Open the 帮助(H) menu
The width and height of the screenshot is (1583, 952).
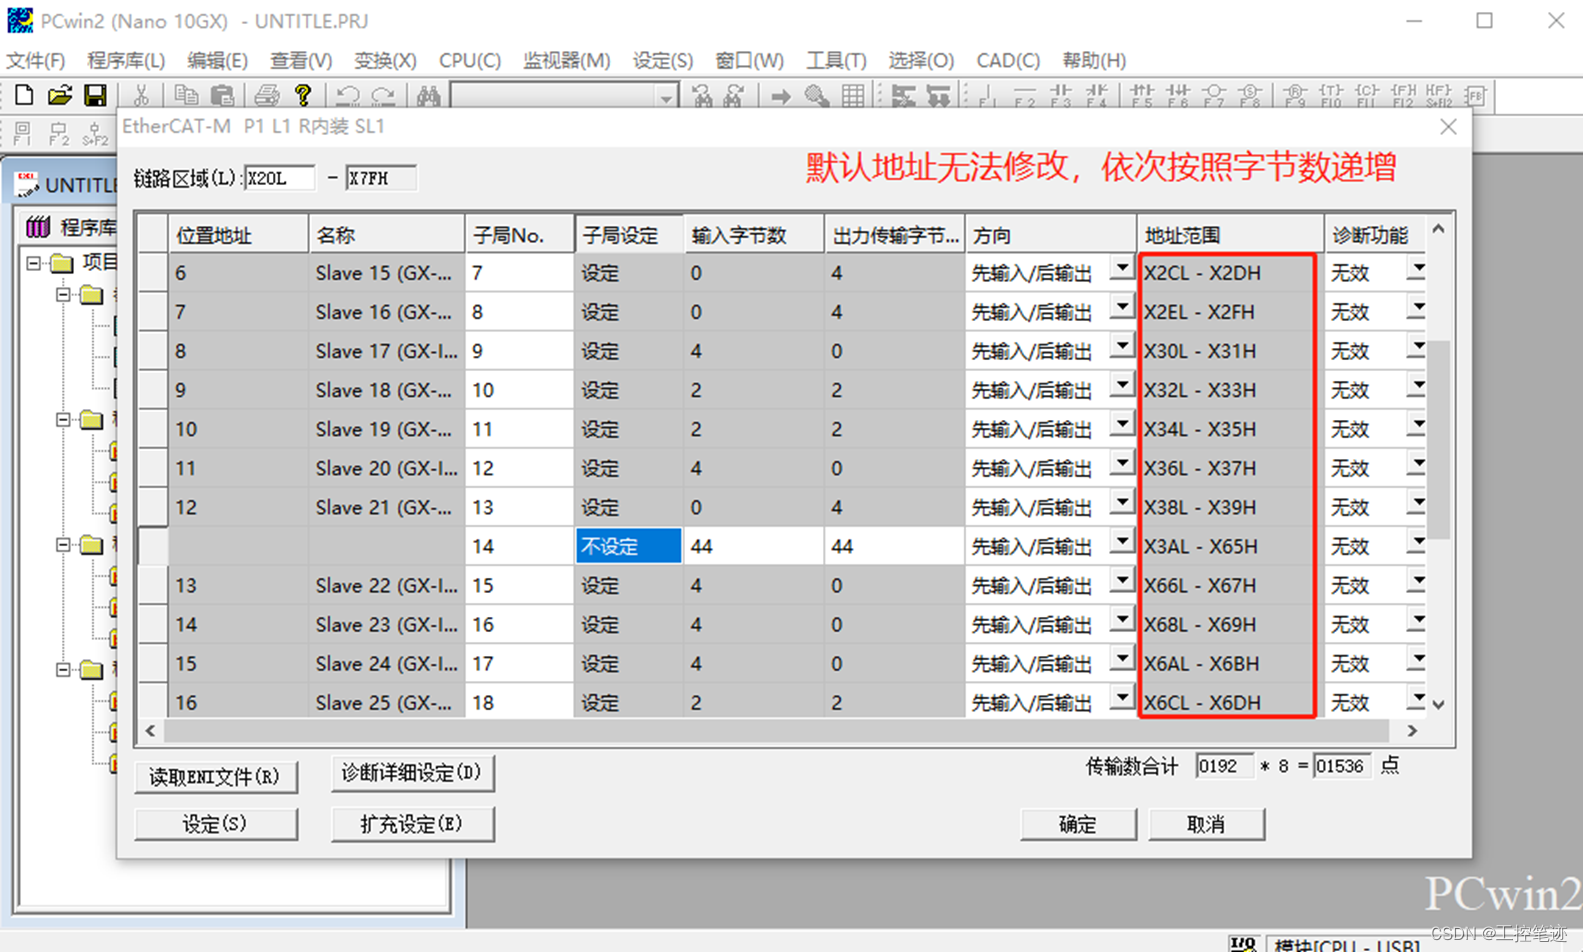[x=1094, y=61]
